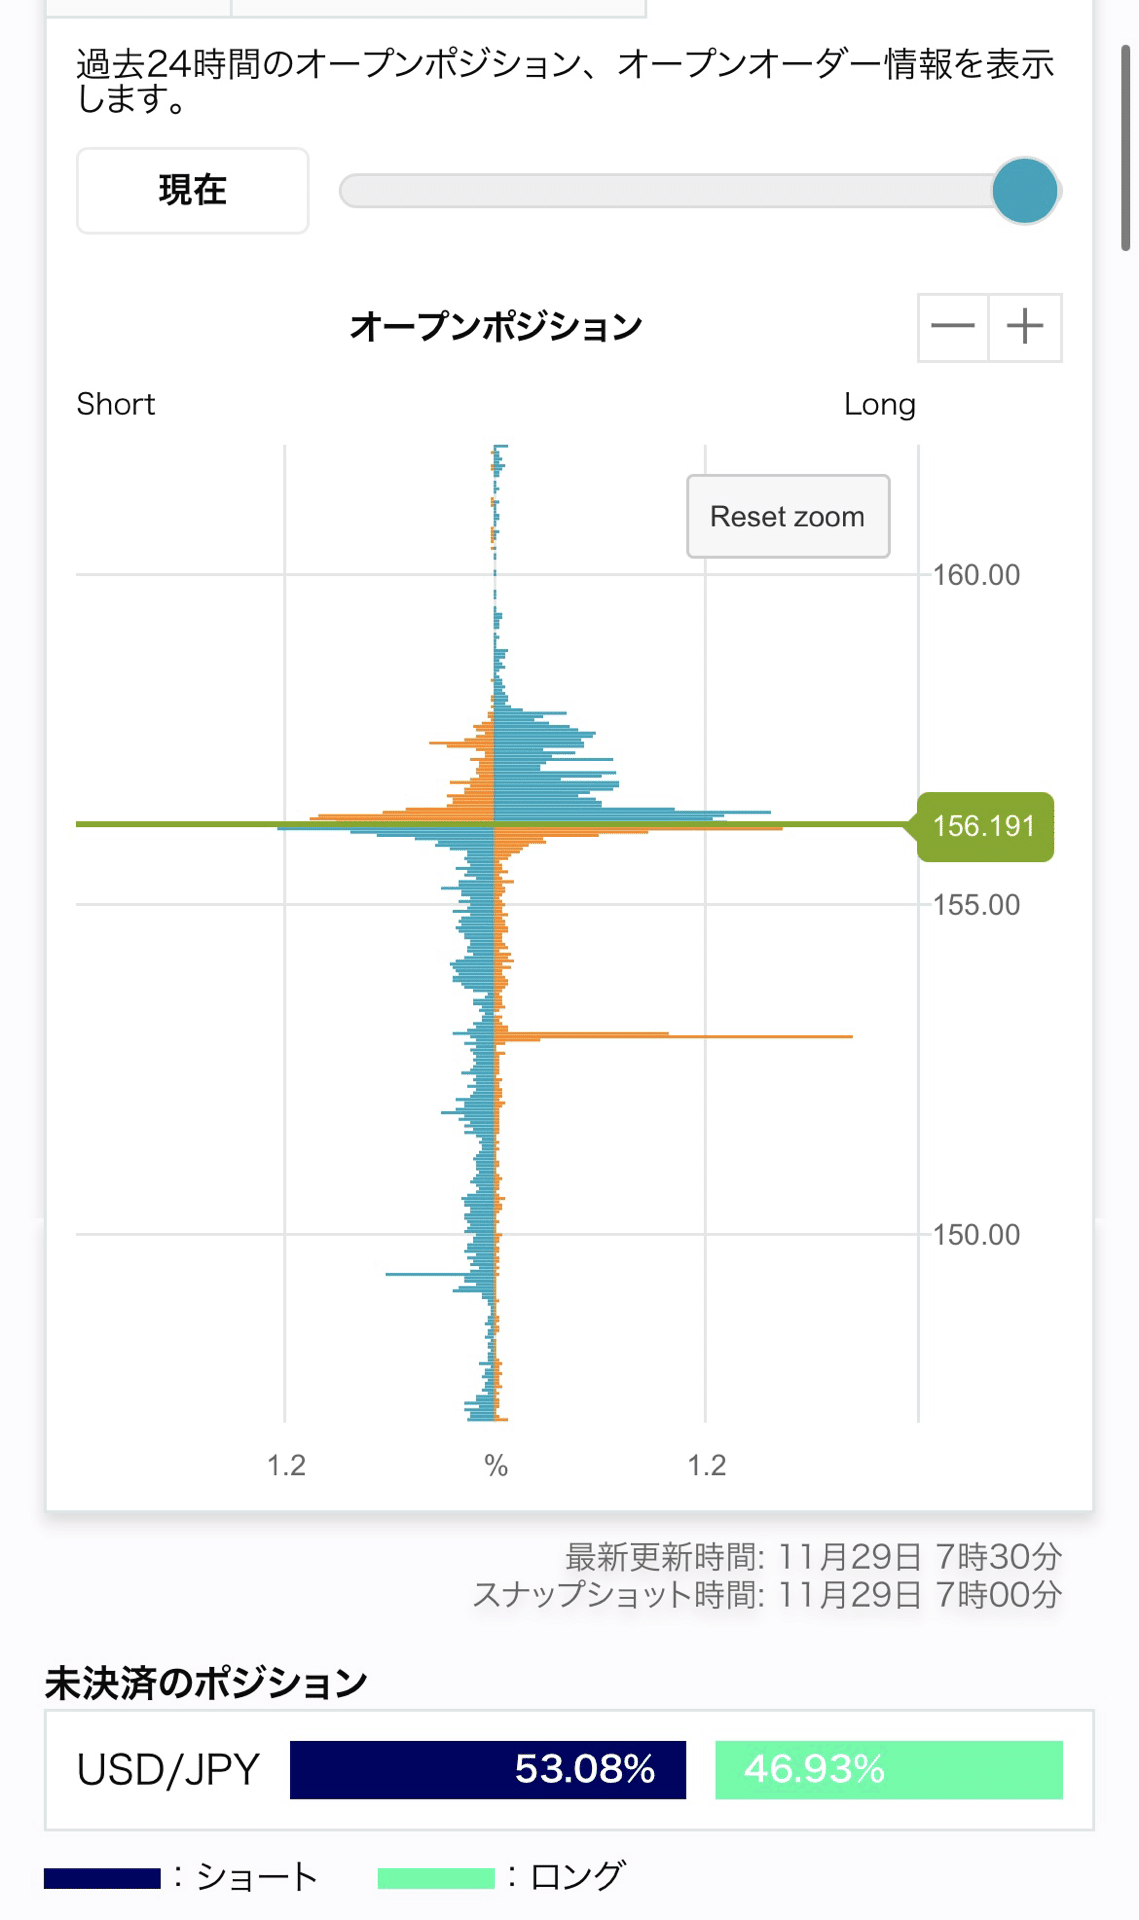The image size is (1139, 1920).
Task: Click the navy ショート legend swatch
Action: click(102, 1878)
